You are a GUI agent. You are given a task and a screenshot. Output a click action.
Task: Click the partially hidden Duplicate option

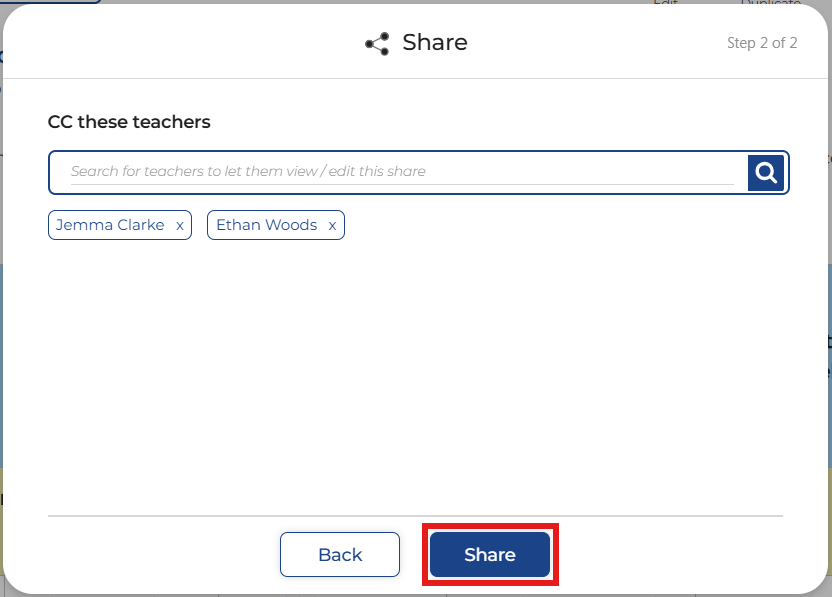770,3
